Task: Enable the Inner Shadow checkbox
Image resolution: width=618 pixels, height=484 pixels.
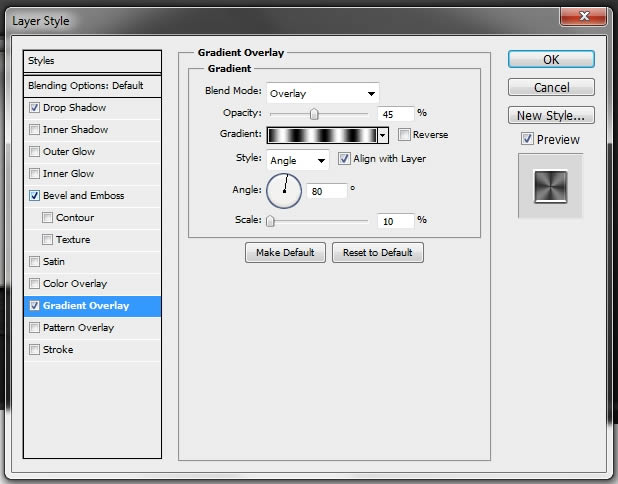Action: (x=34, y=129)
